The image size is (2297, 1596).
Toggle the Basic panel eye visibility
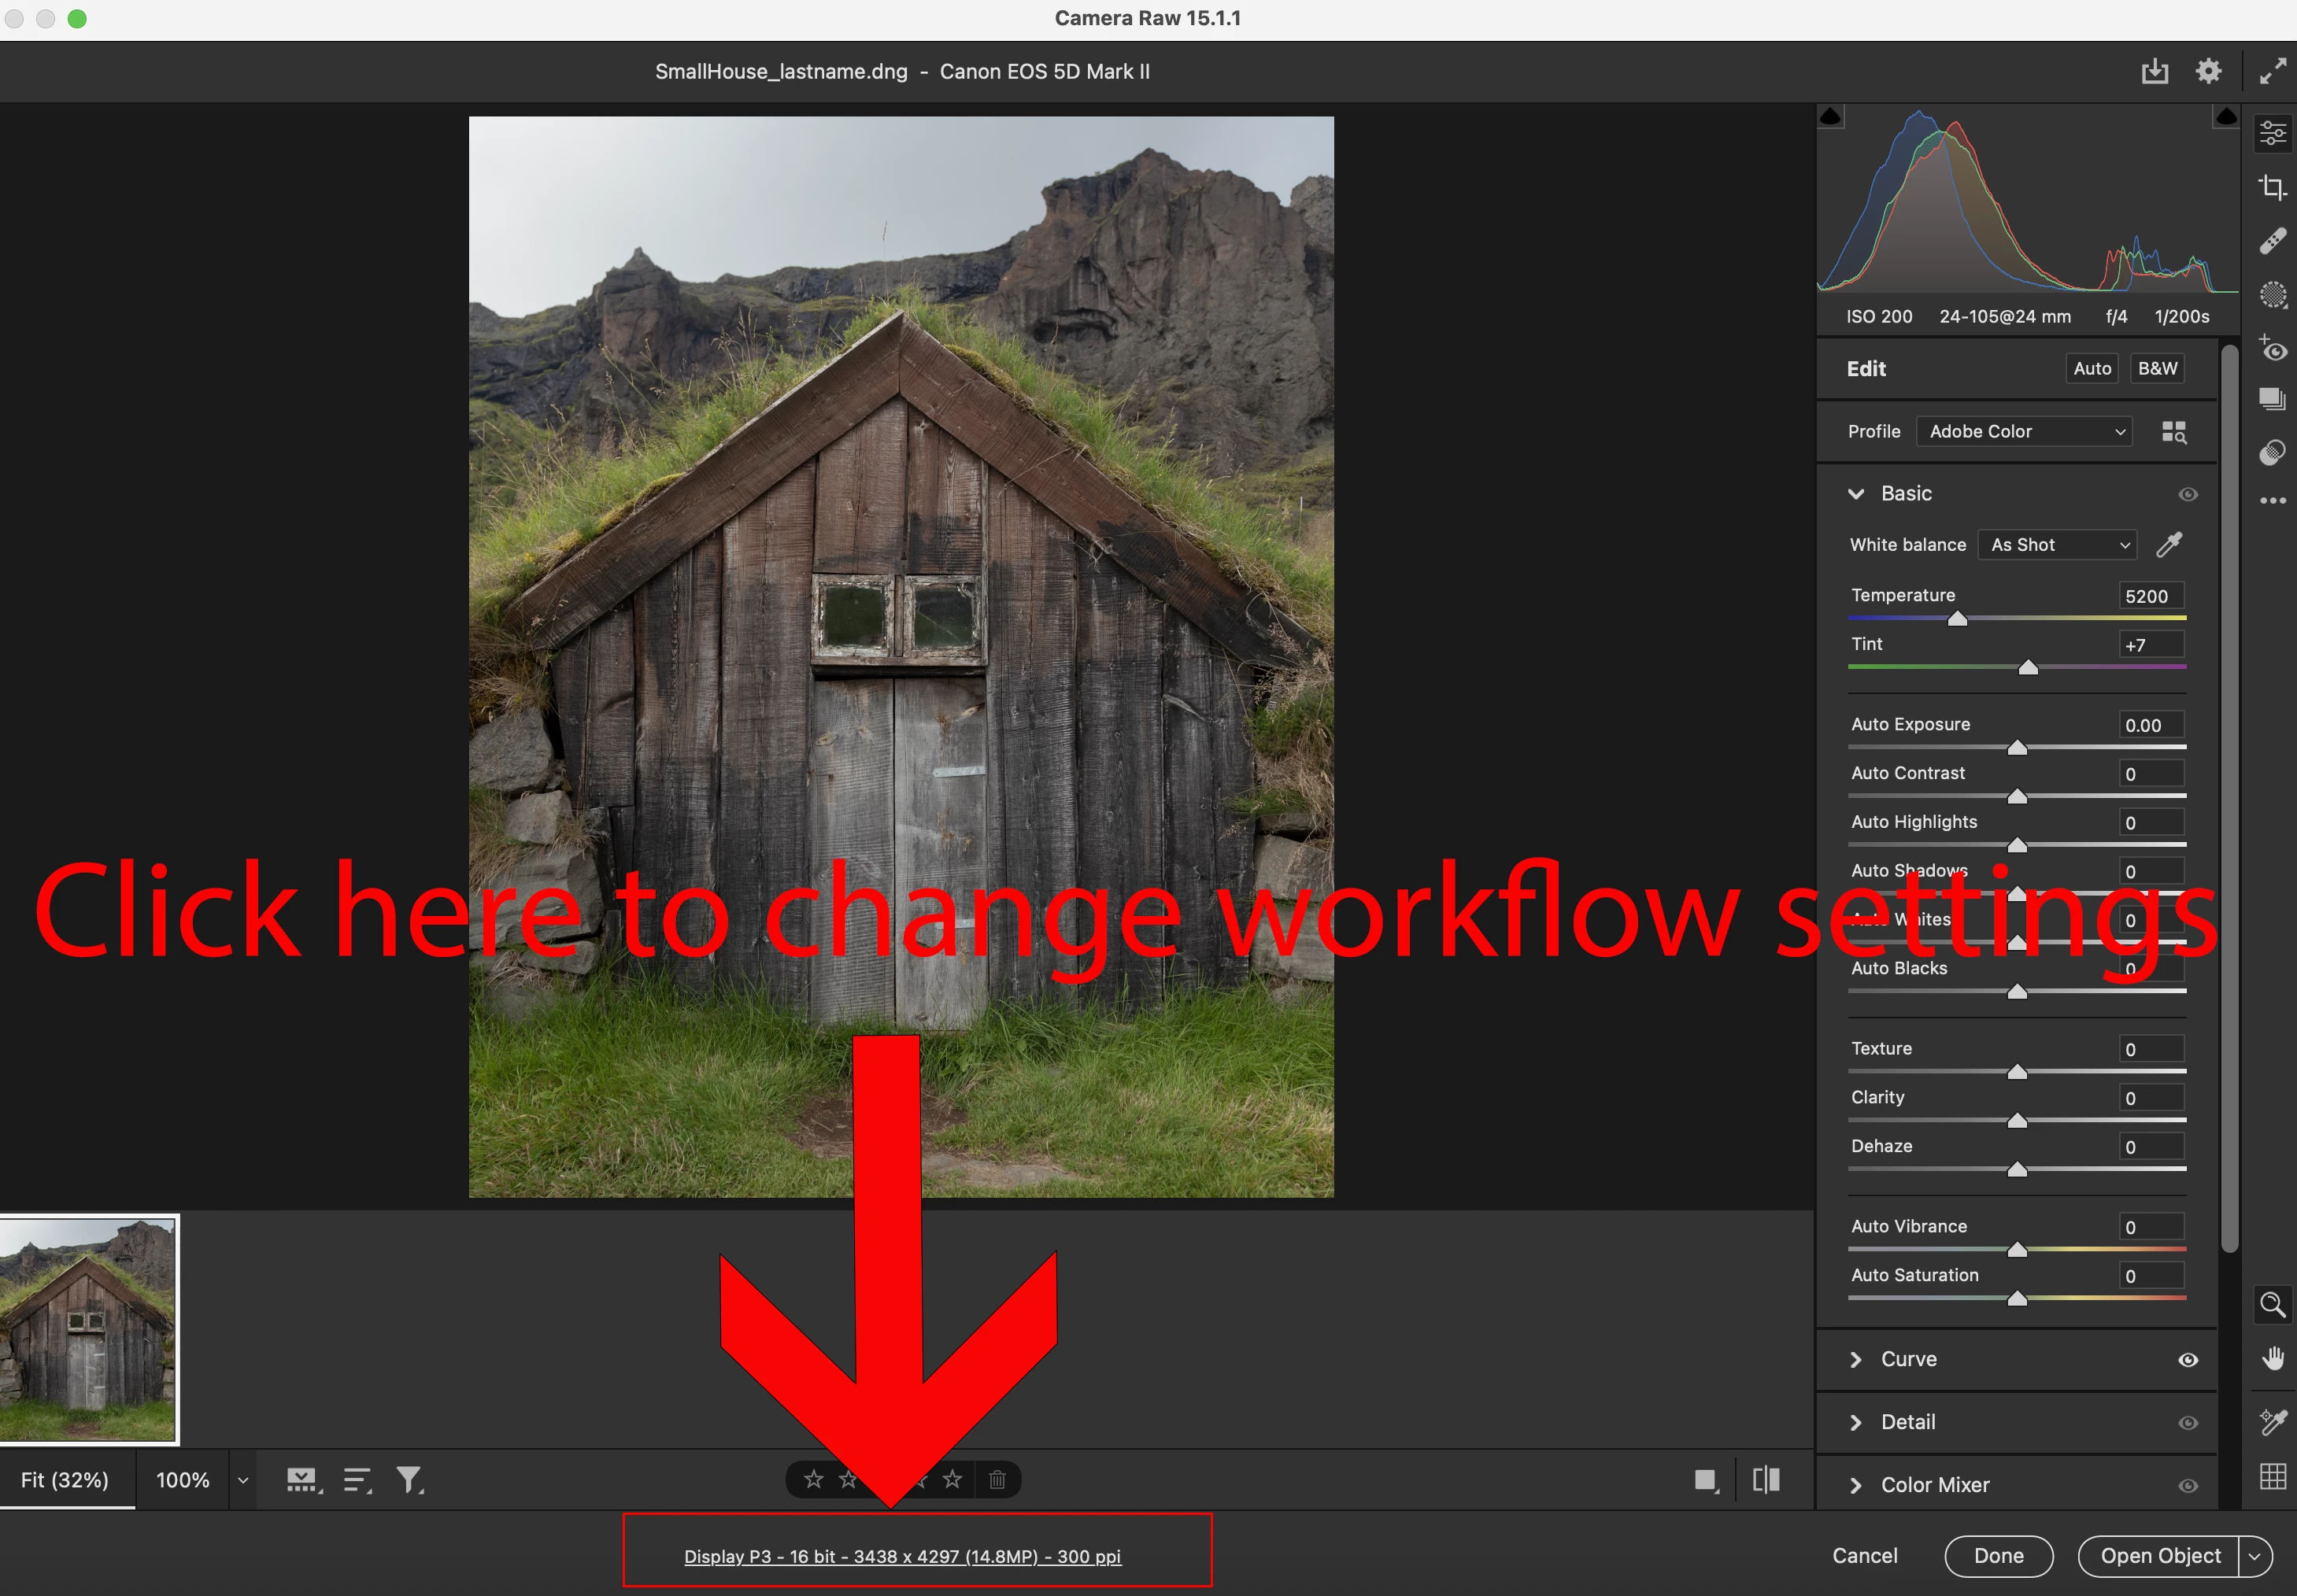coord(2187,494)
